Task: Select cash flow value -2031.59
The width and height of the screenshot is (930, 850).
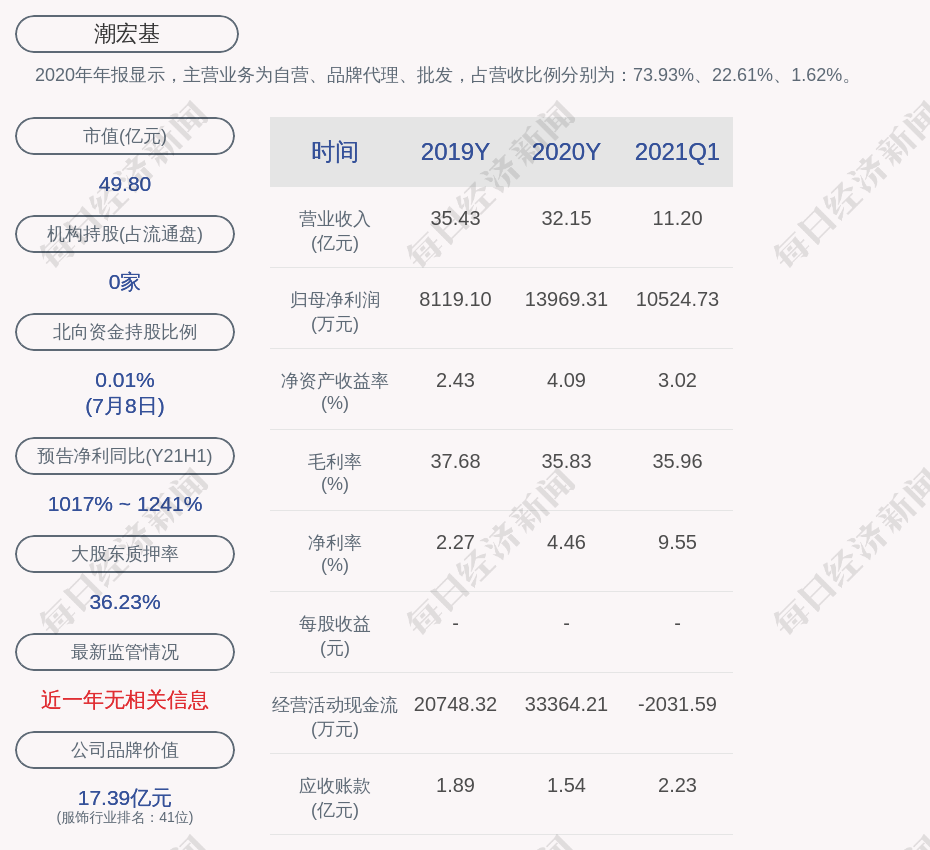Action: (677, 704)
